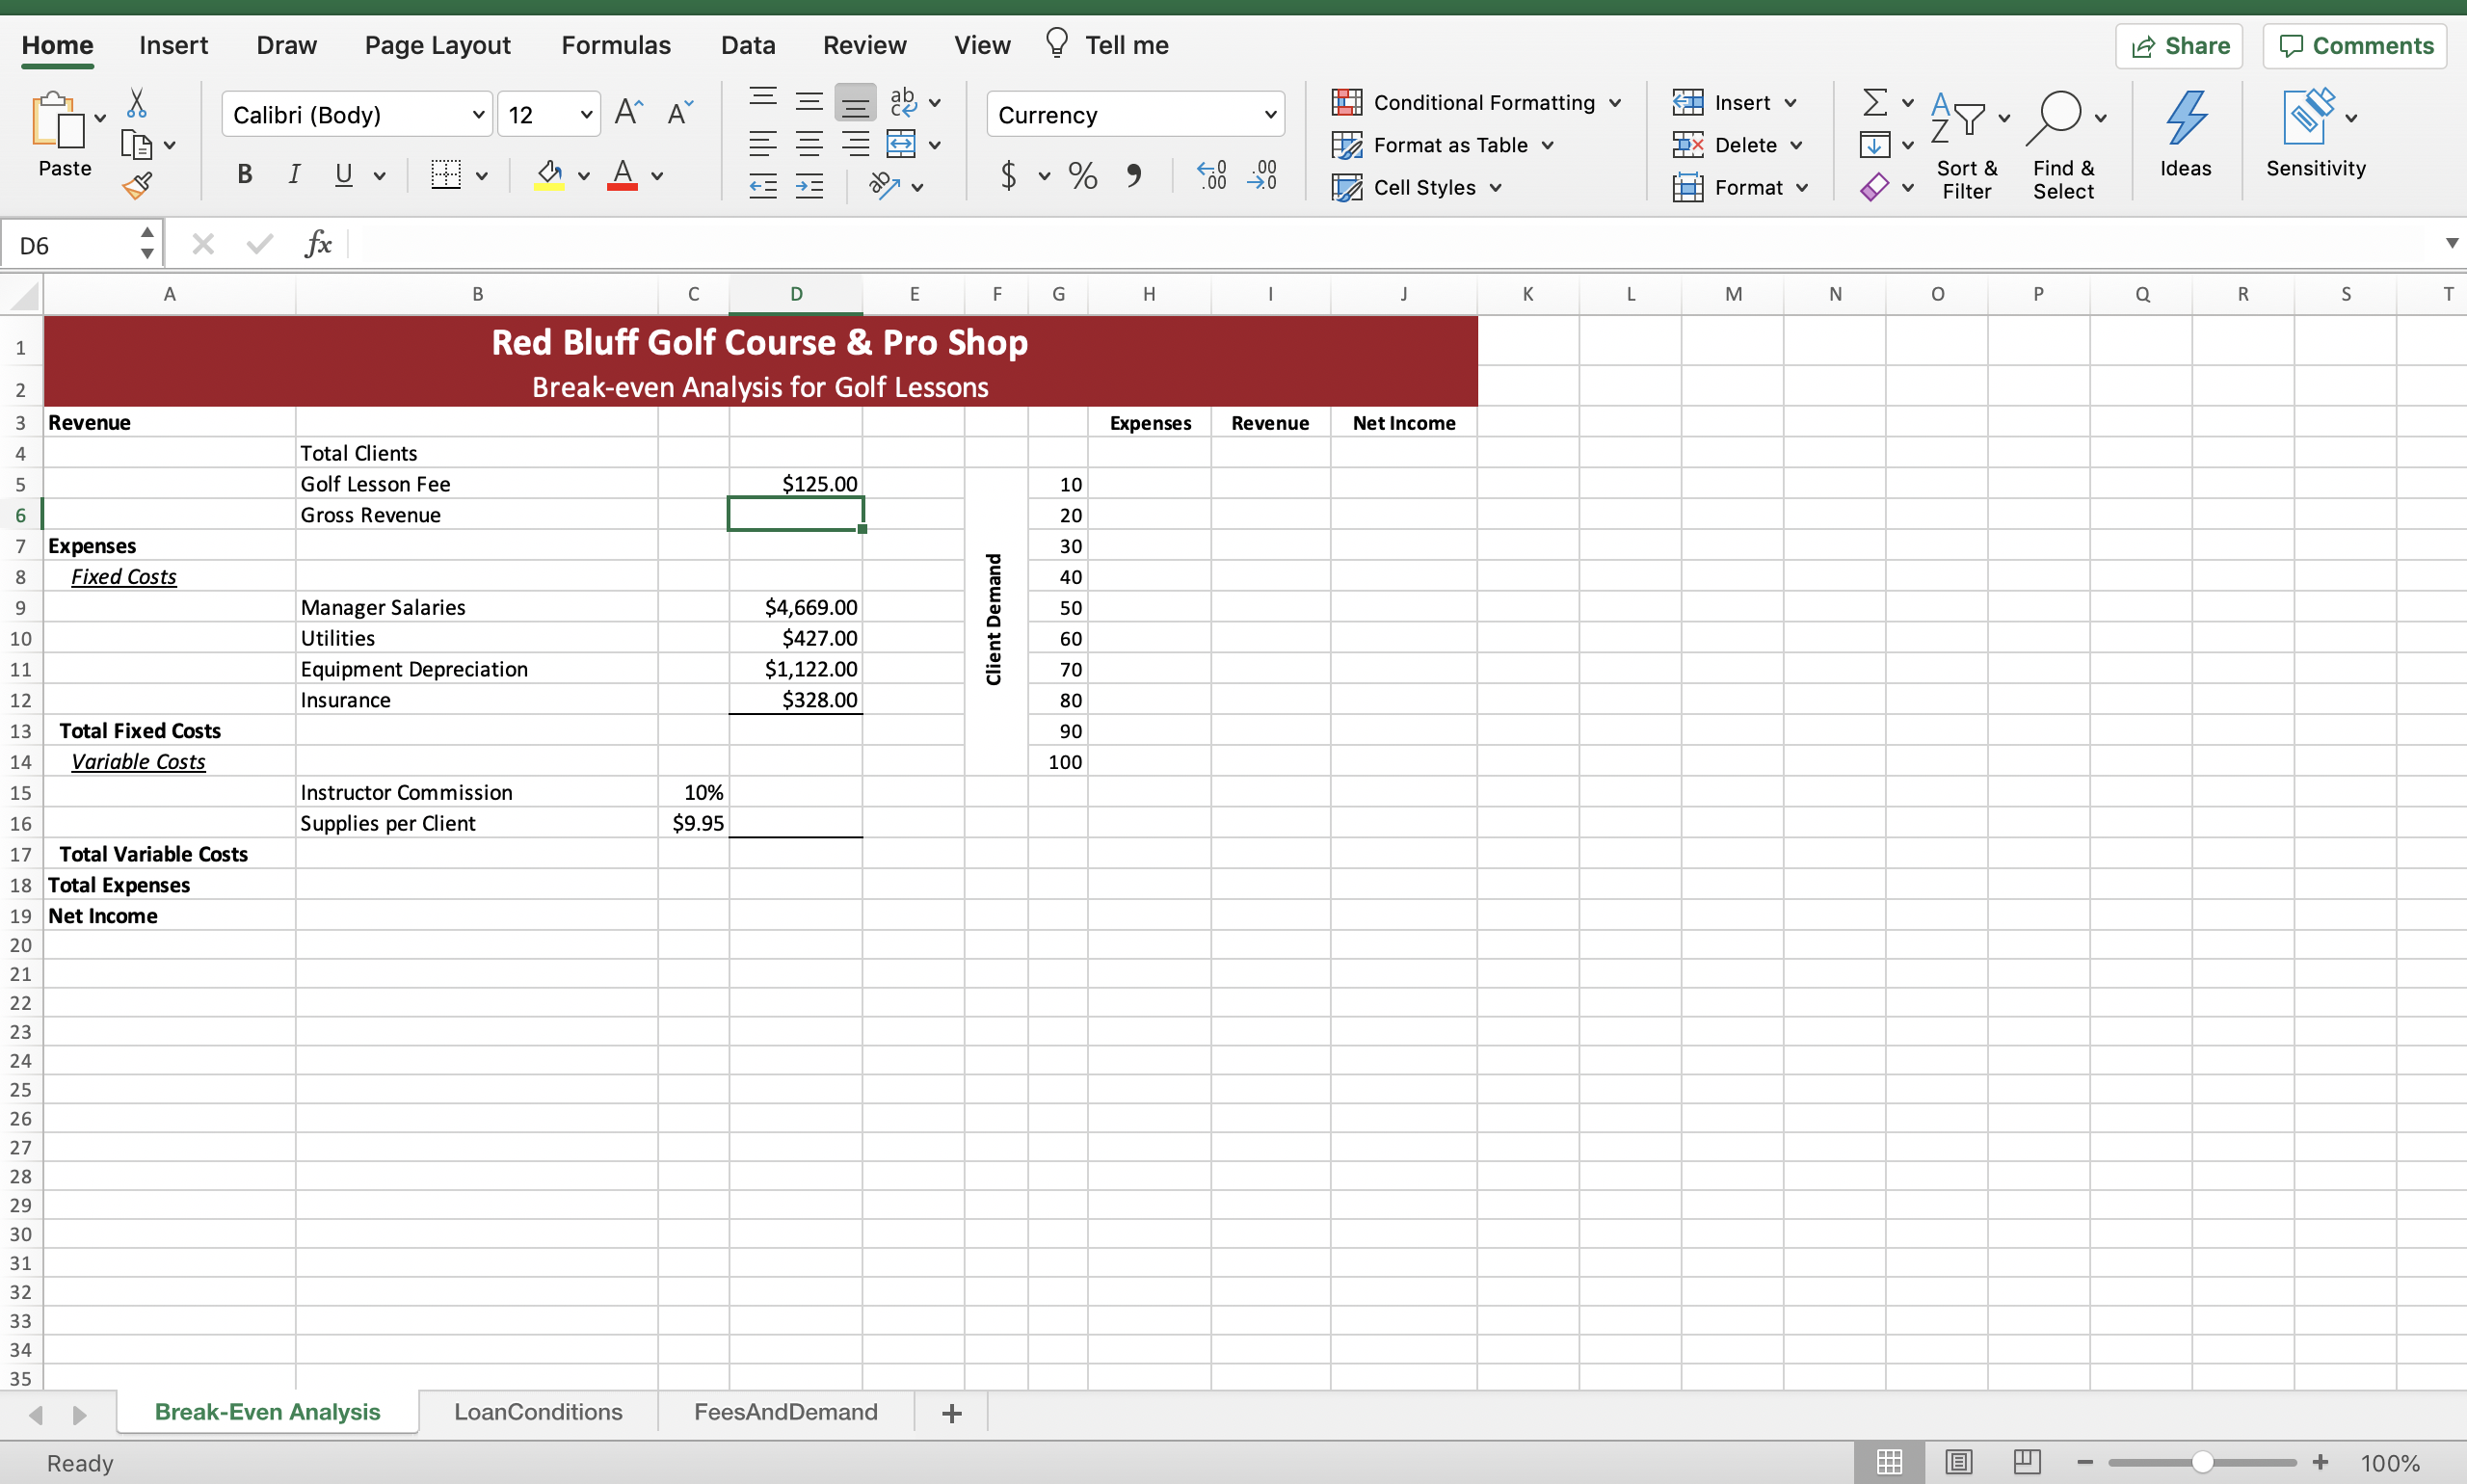The width and height of the screenshot is (2467, 1484).
Task: Click the Share button
Action: pos(2179,46)
